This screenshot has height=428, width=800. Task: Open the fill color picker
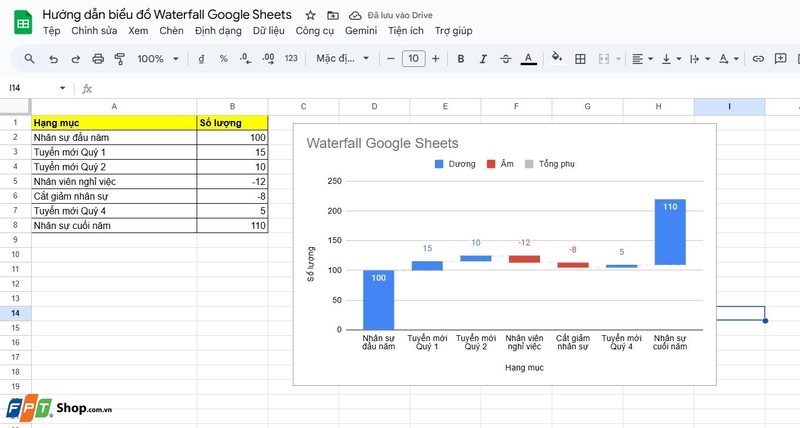point(557,58)
